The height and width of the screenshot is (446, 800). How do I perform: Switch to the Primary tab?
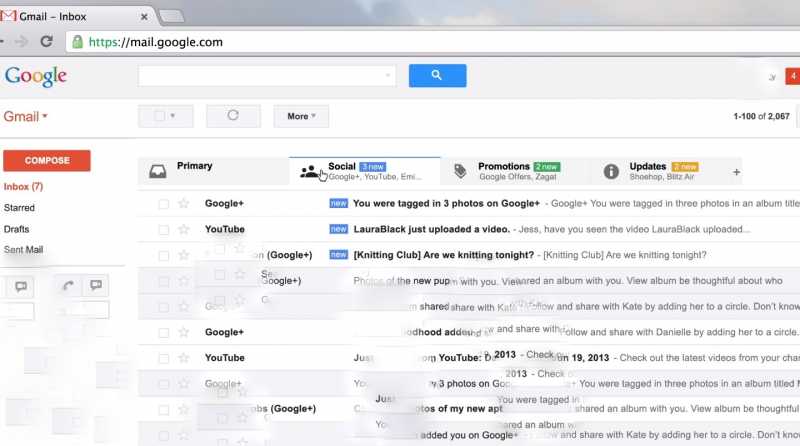point(213,171)
